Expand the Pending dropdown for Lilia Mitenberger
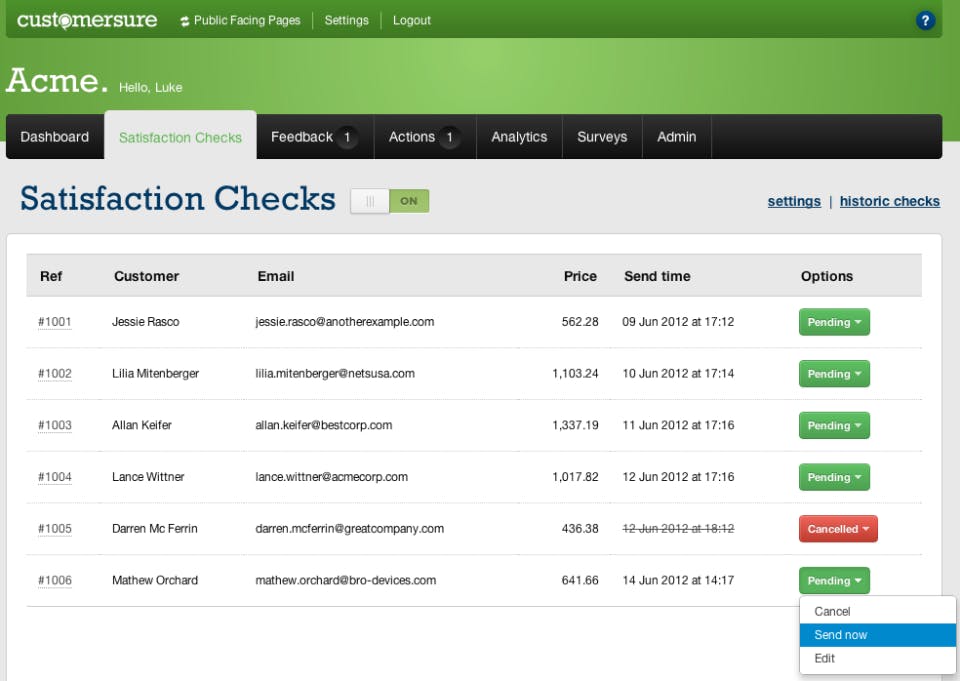The width and height of the screenshot is (960, 681). [x=834, y=374]
